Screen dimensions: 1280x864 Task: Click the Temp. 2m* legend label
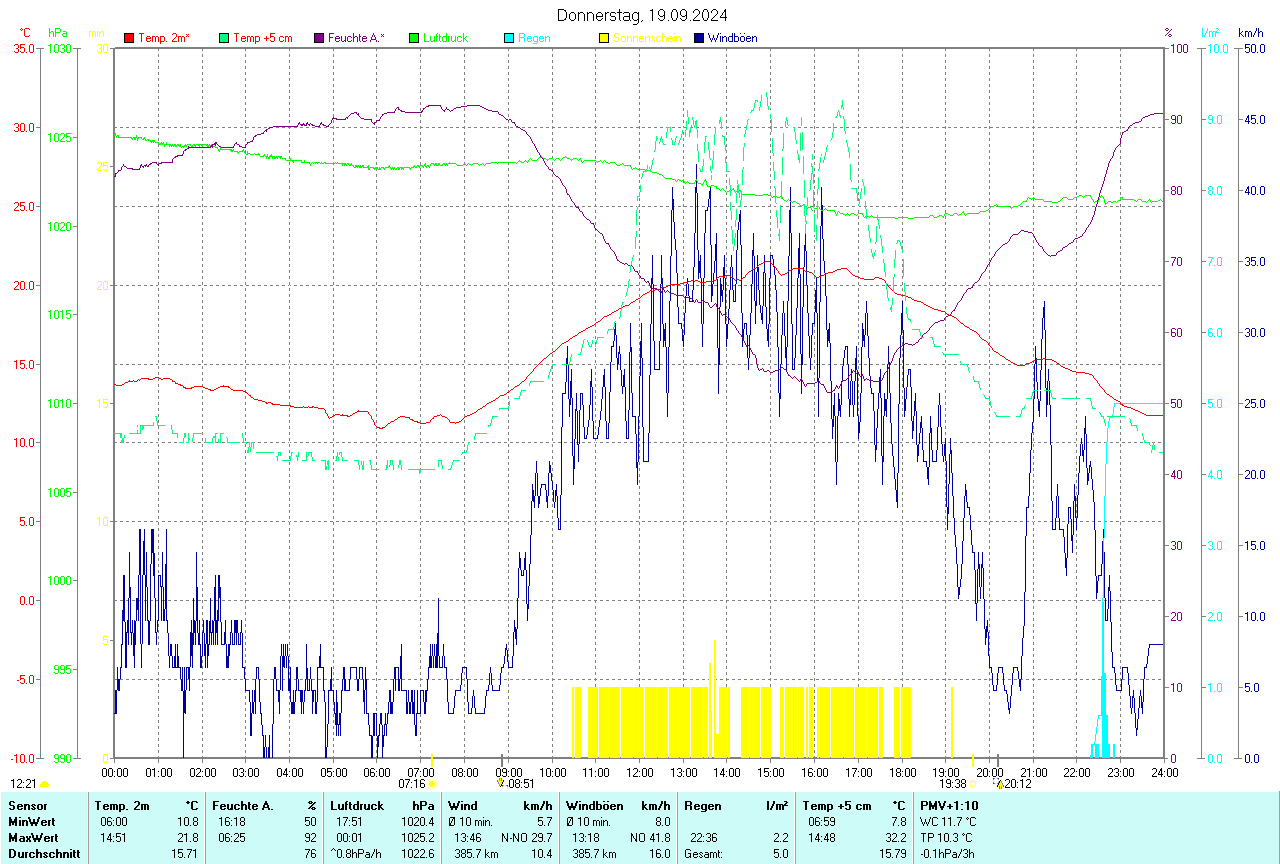click(164, 38)
